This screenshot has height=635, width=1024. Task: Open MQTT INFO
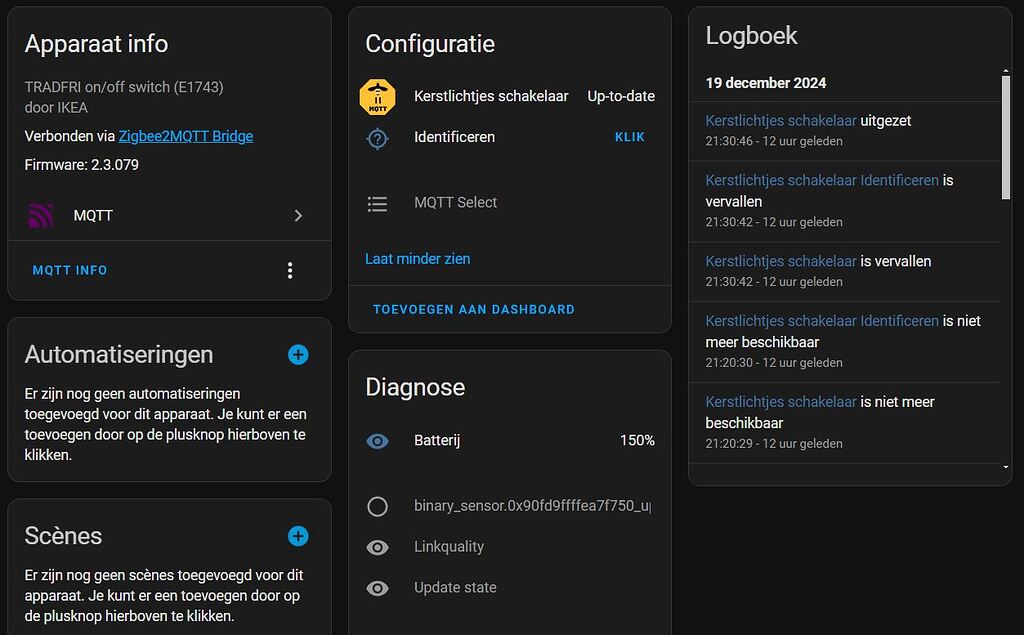point(69,270)
